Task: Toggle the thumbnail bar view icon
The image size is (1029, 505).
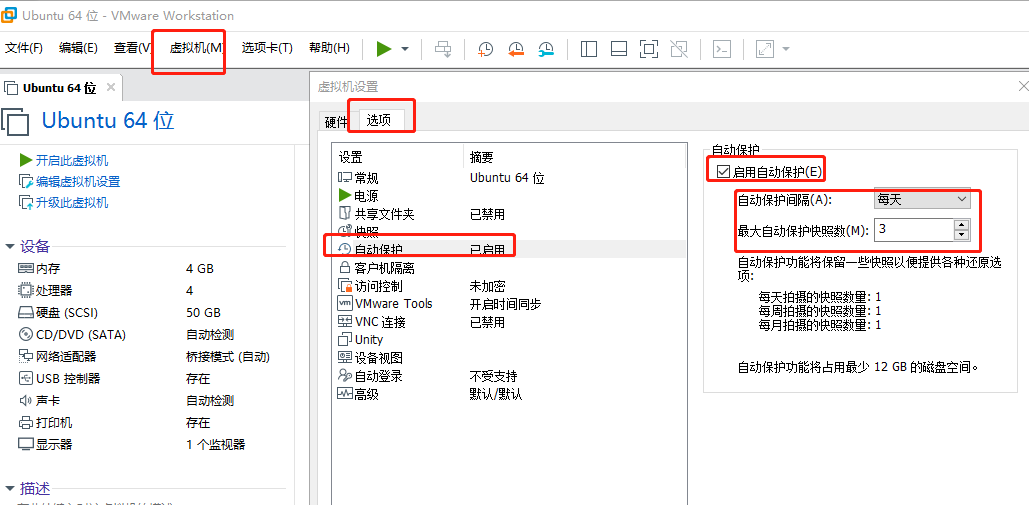Action: click(619, 49)
